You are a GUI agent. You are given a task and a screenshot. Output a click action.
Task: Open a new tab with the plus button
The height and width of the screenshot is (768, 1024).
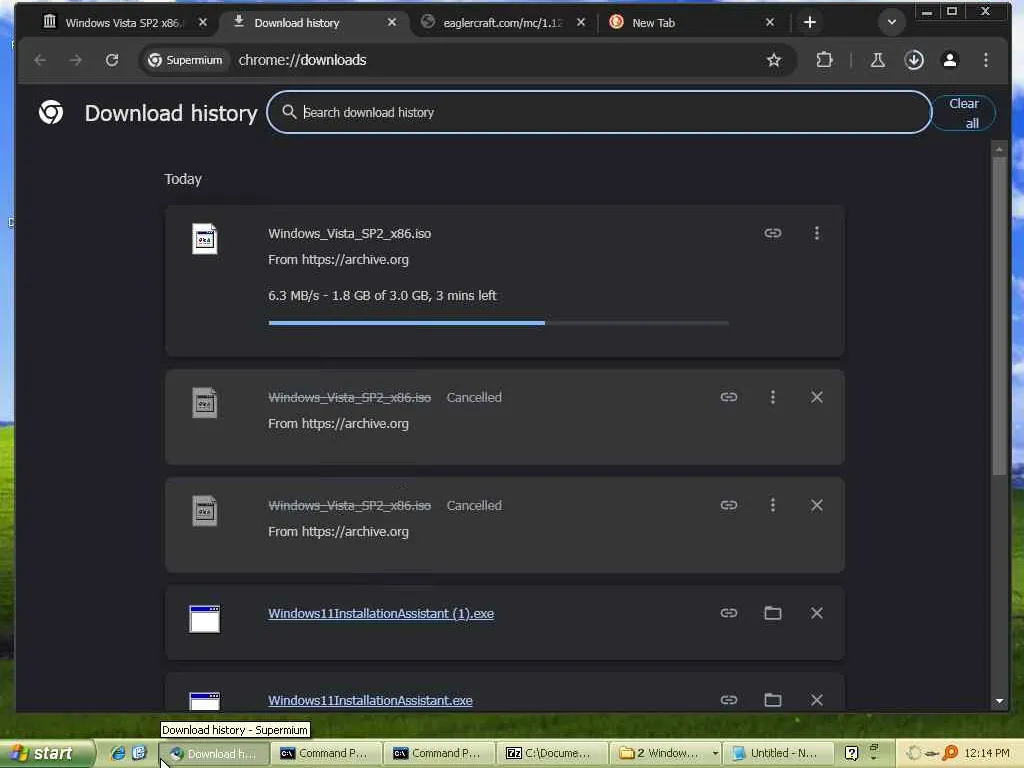(x=809, y=22)
